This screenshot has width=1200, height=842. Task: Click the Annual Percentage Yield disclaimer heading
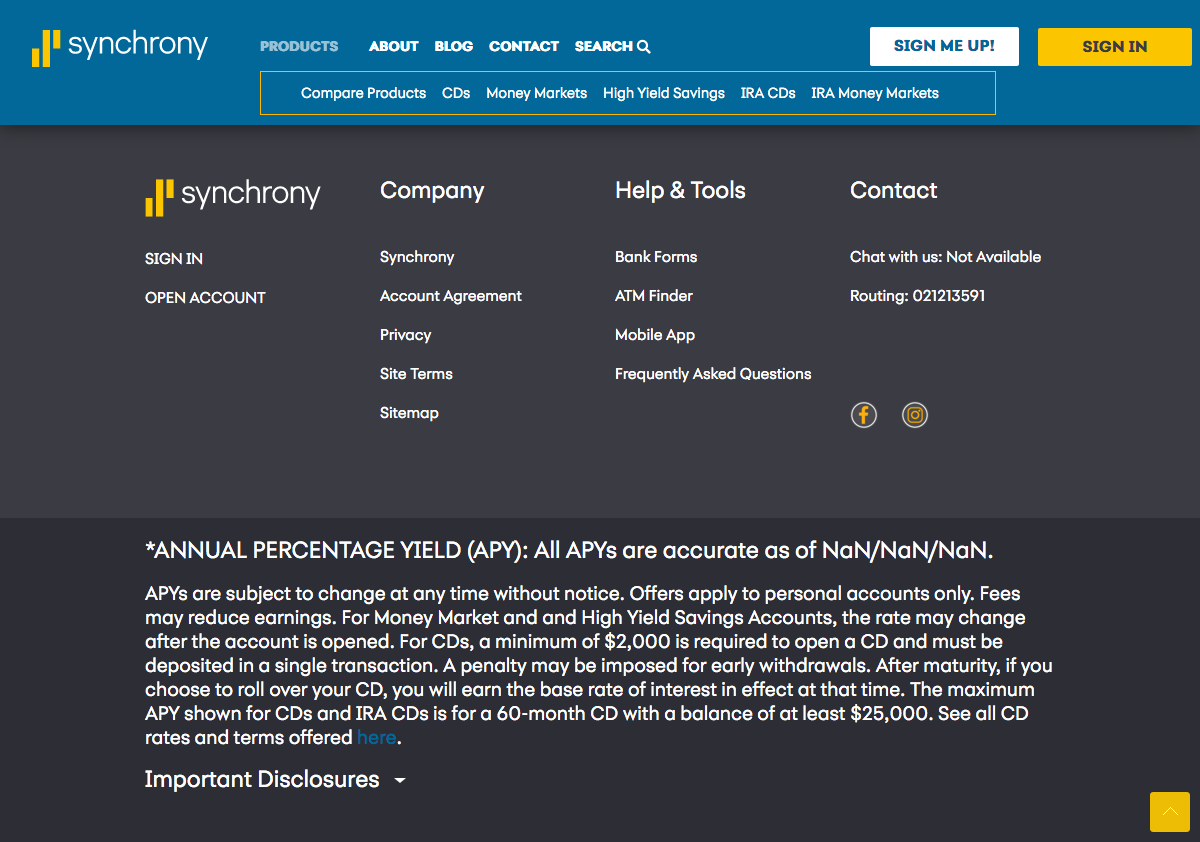569,551
